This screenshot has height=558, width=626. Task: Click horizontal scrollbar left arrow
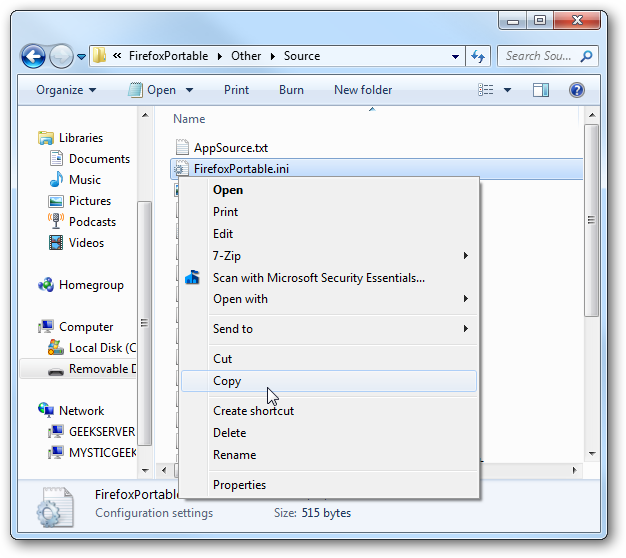click(164, 471)
